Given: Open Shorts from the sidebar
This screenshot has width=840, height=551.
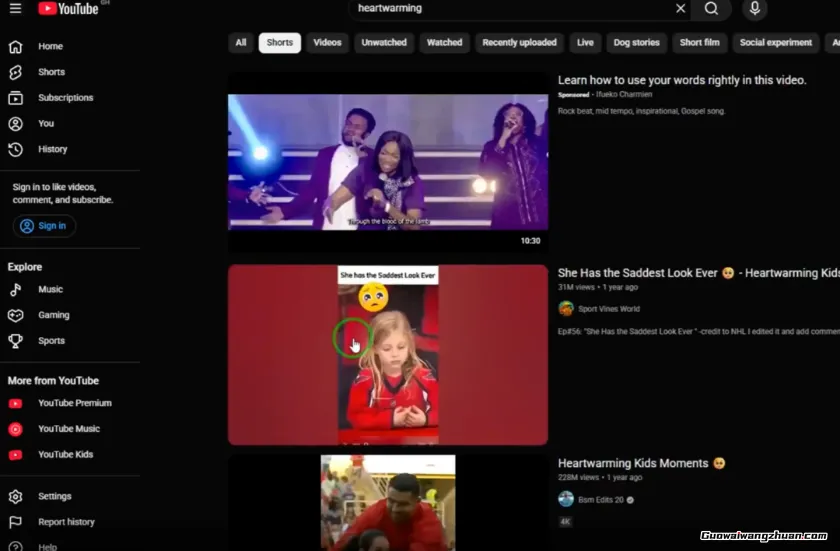Looking at the screenshot, I should click(x=51, y=72).
